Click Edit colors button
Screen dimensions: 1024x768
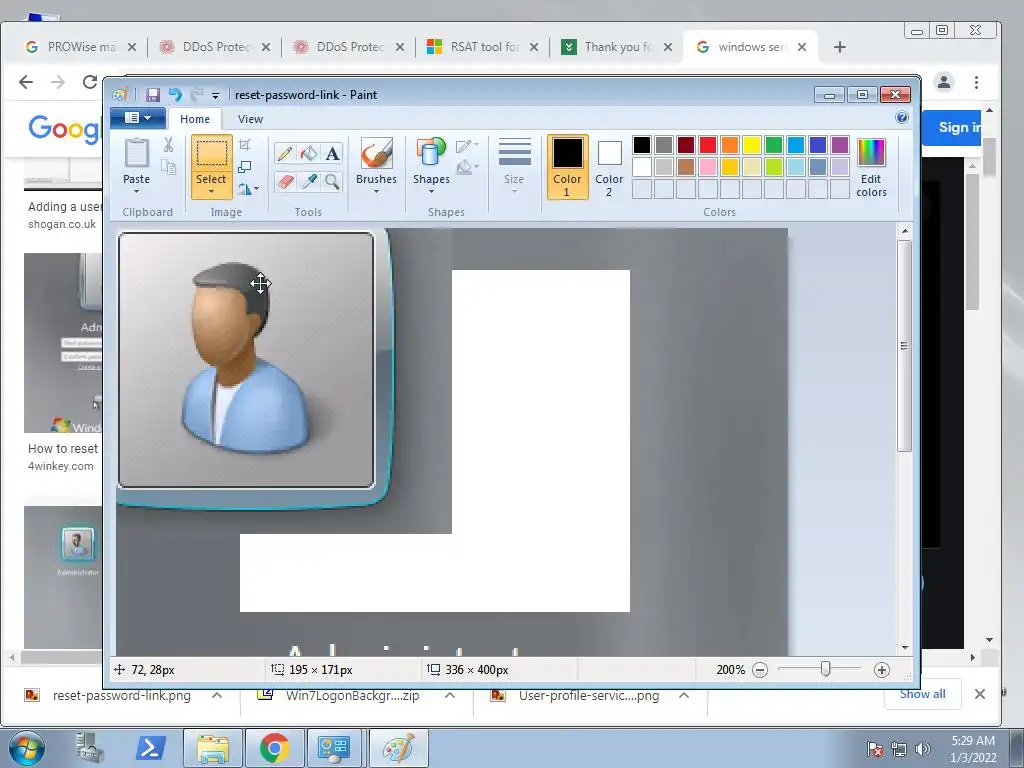(871, 167)
